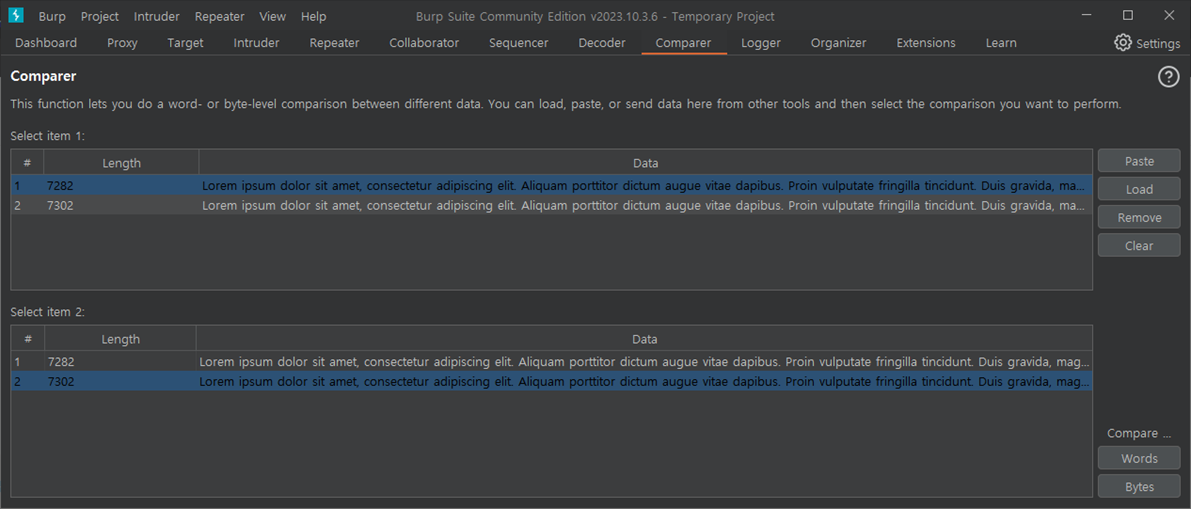Image resolution: width=1191 pixels, height=509 pixels.
Task: Close the Burp Suite window
Action: (x=1169, y=16)
